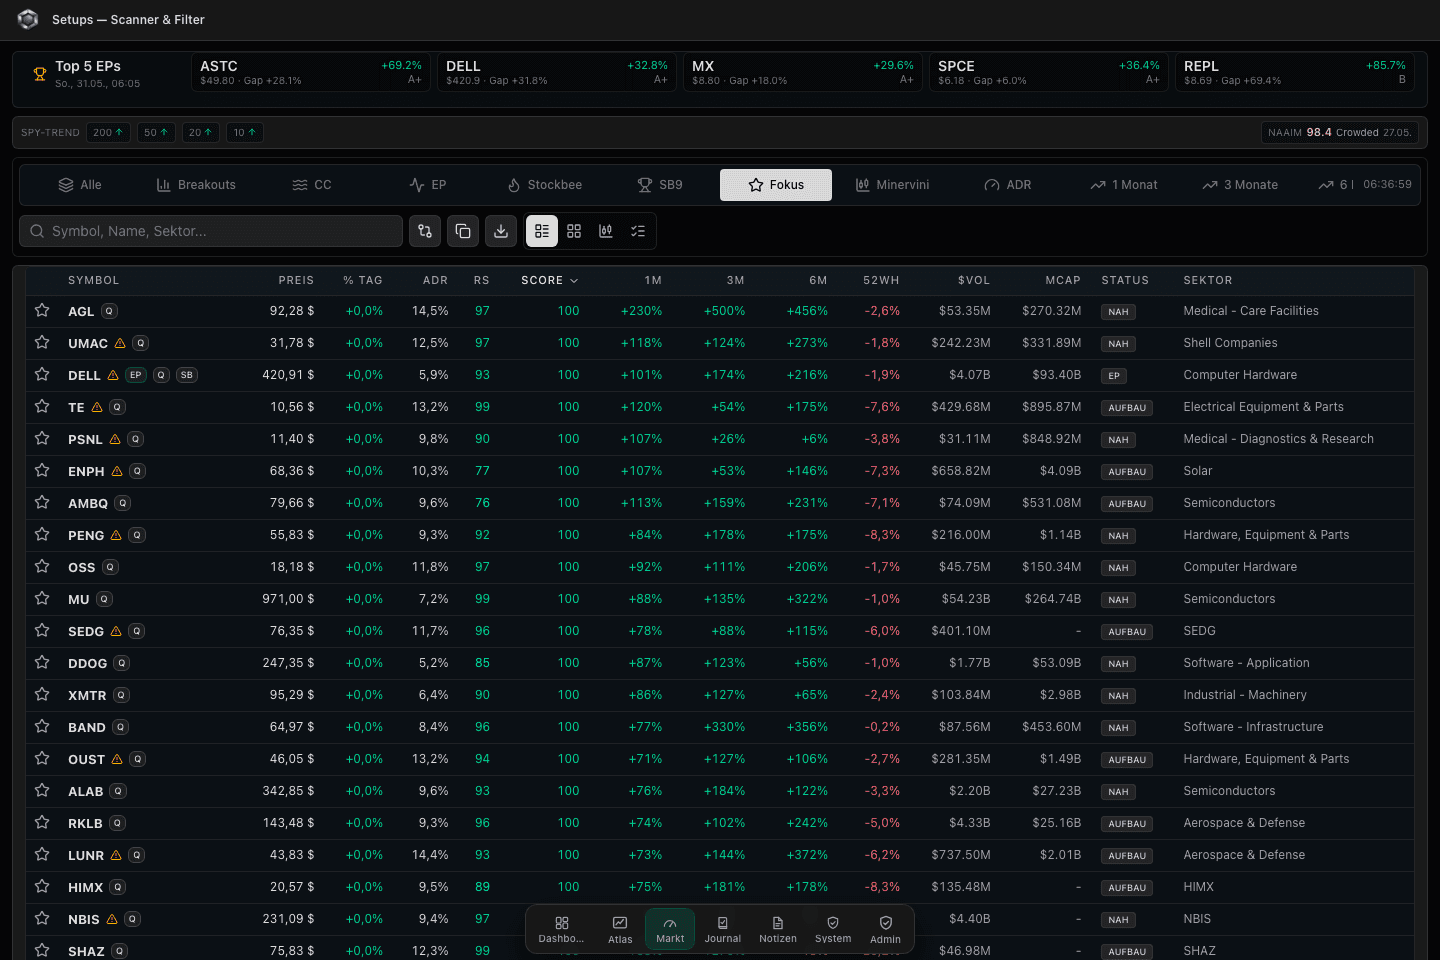Toggle favorite star for DELL
1440x960 pixels.
42,374
